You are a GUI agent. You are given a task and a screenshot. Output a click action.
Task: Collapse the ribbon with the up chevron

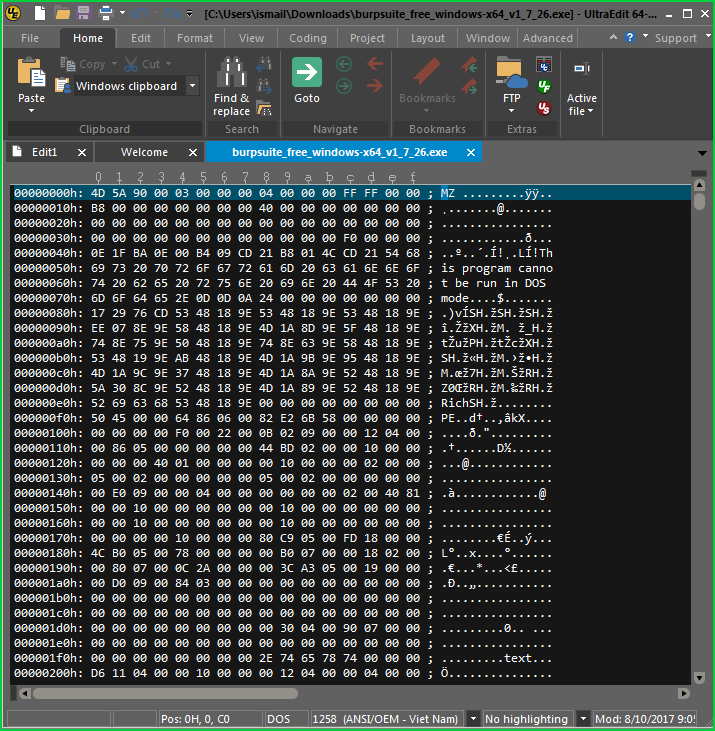(x=613, y=37)
